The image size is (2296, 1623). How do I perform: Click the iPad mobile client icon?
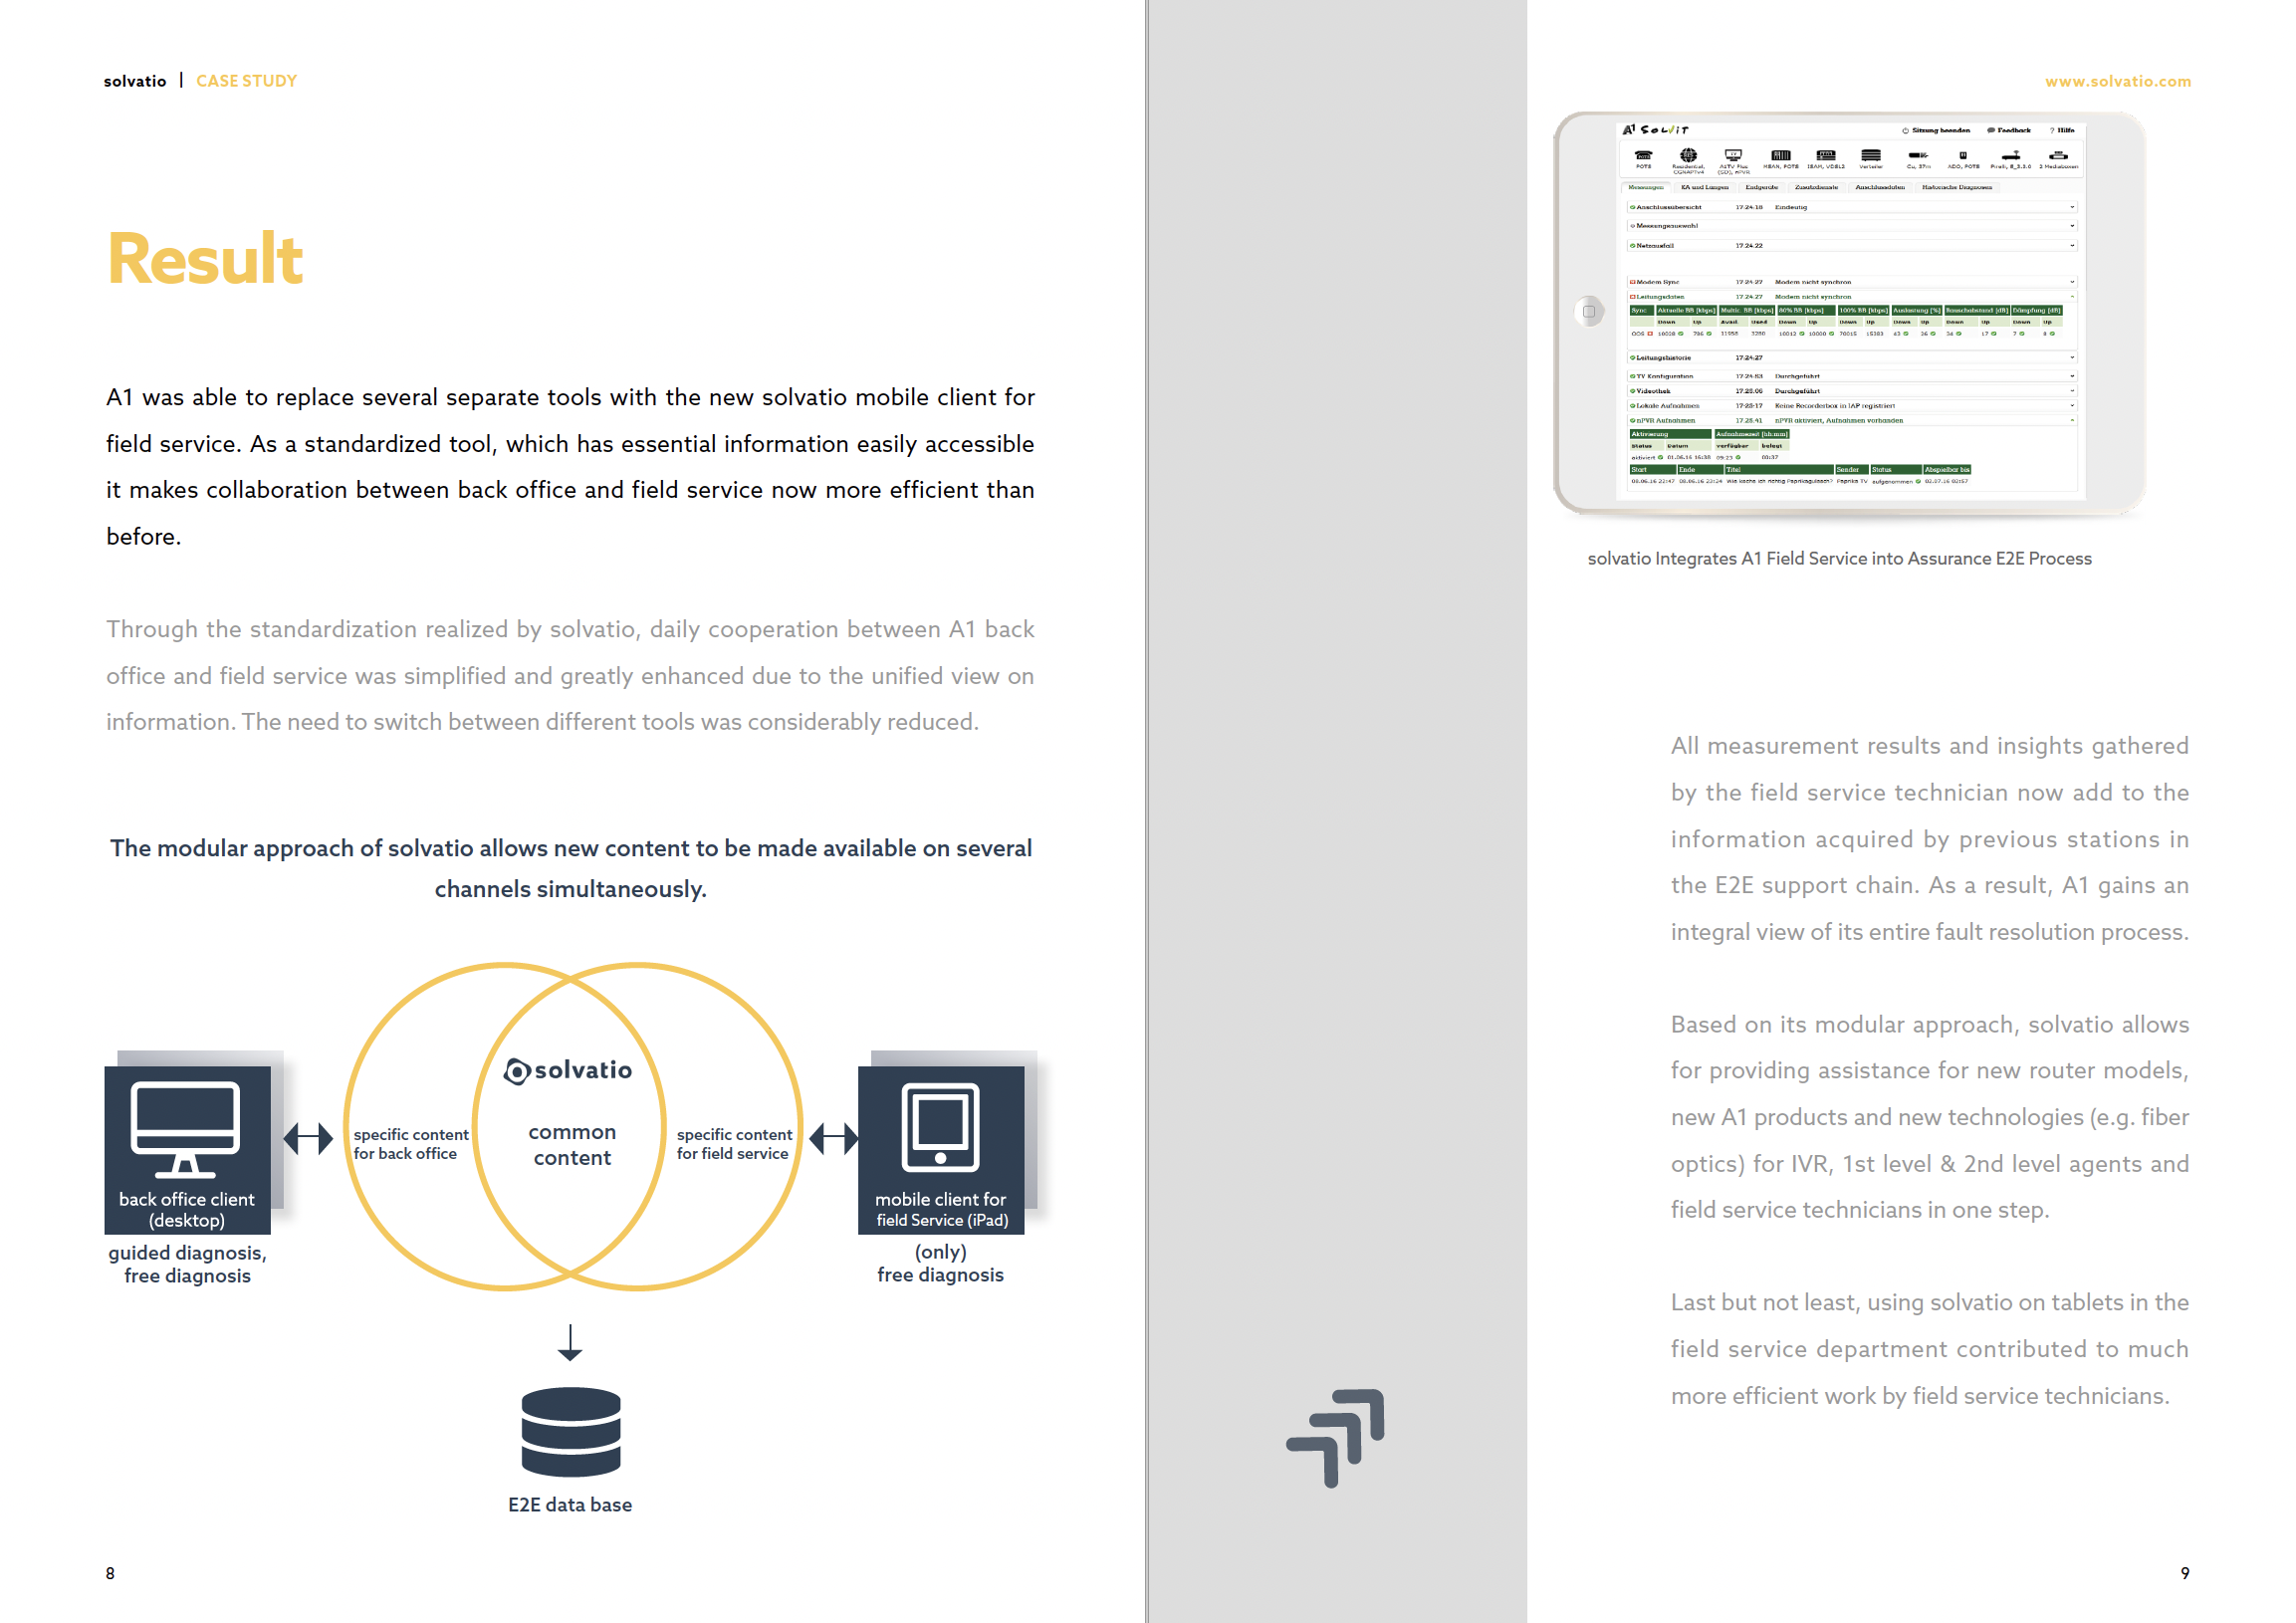940,1126
